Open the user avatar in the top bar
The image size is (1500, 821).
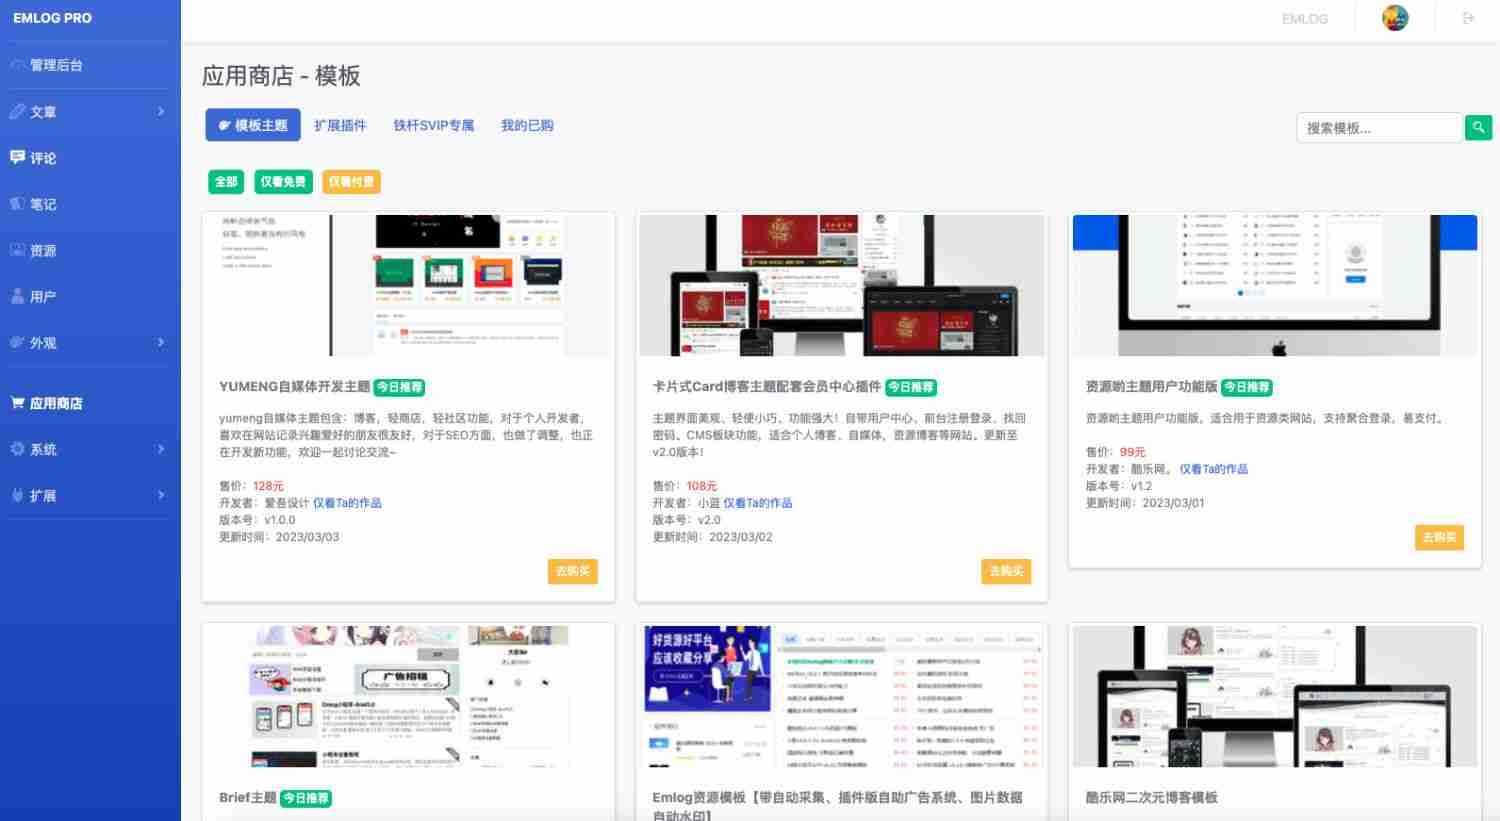coord(1394,17)
